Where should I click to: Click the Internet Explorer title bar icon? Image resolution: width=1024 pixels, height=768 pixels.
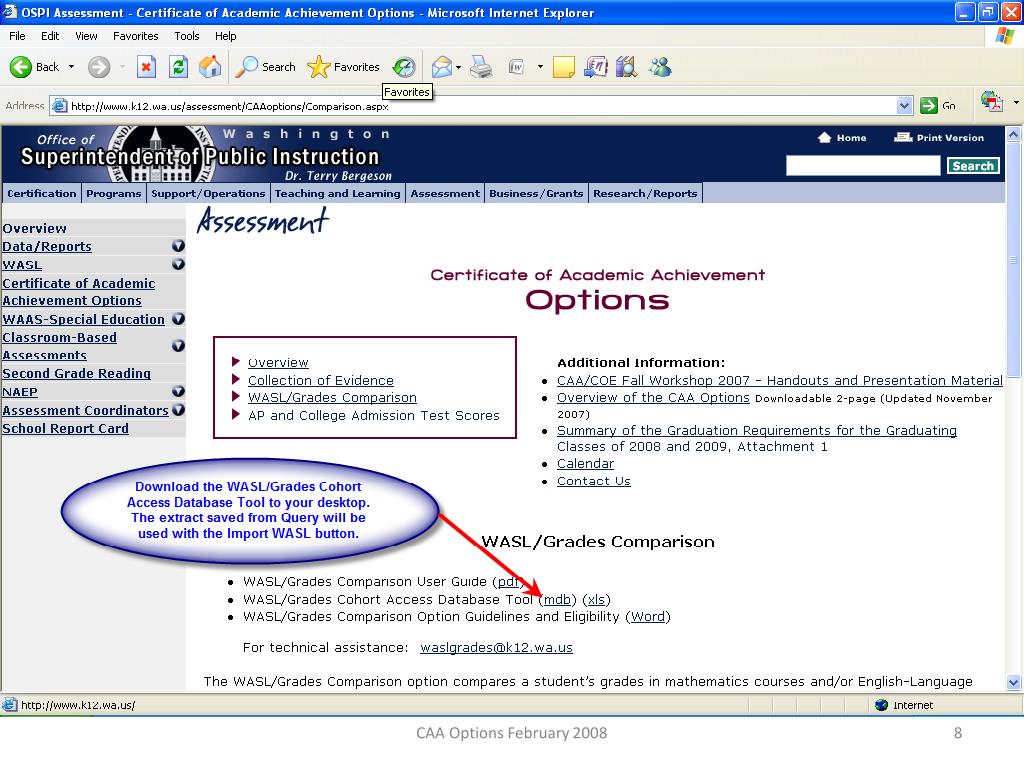(10, 12)
